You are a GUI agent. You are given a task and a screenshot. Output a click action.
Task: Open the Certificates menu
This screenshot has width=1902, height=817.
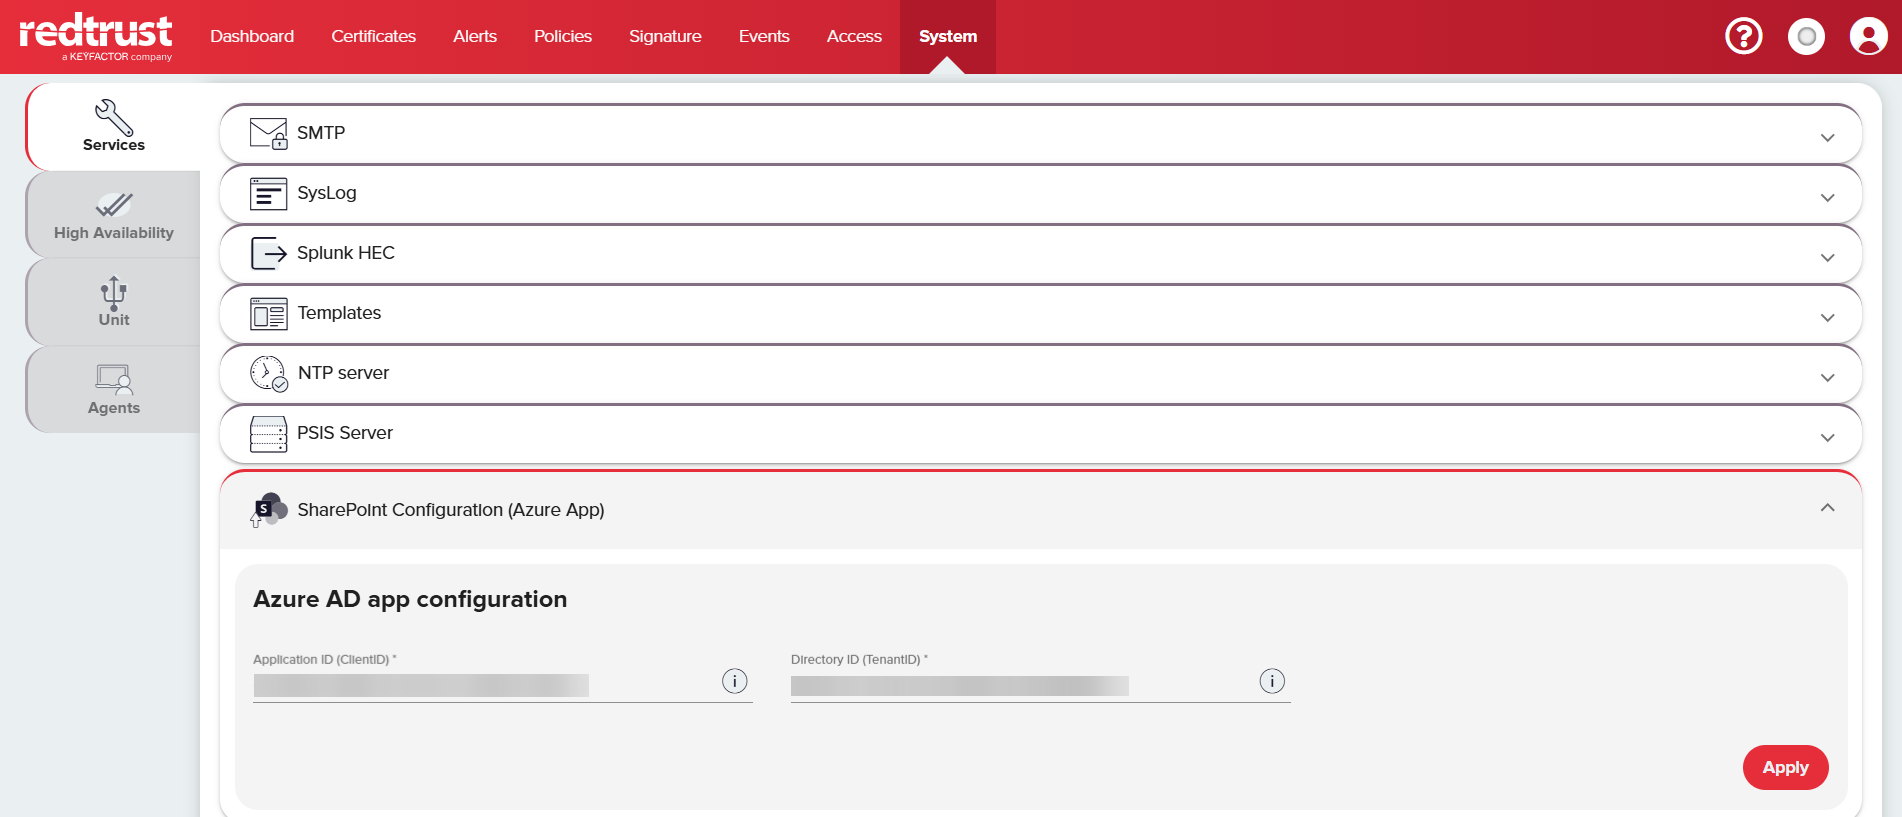(x=373, y=36)
